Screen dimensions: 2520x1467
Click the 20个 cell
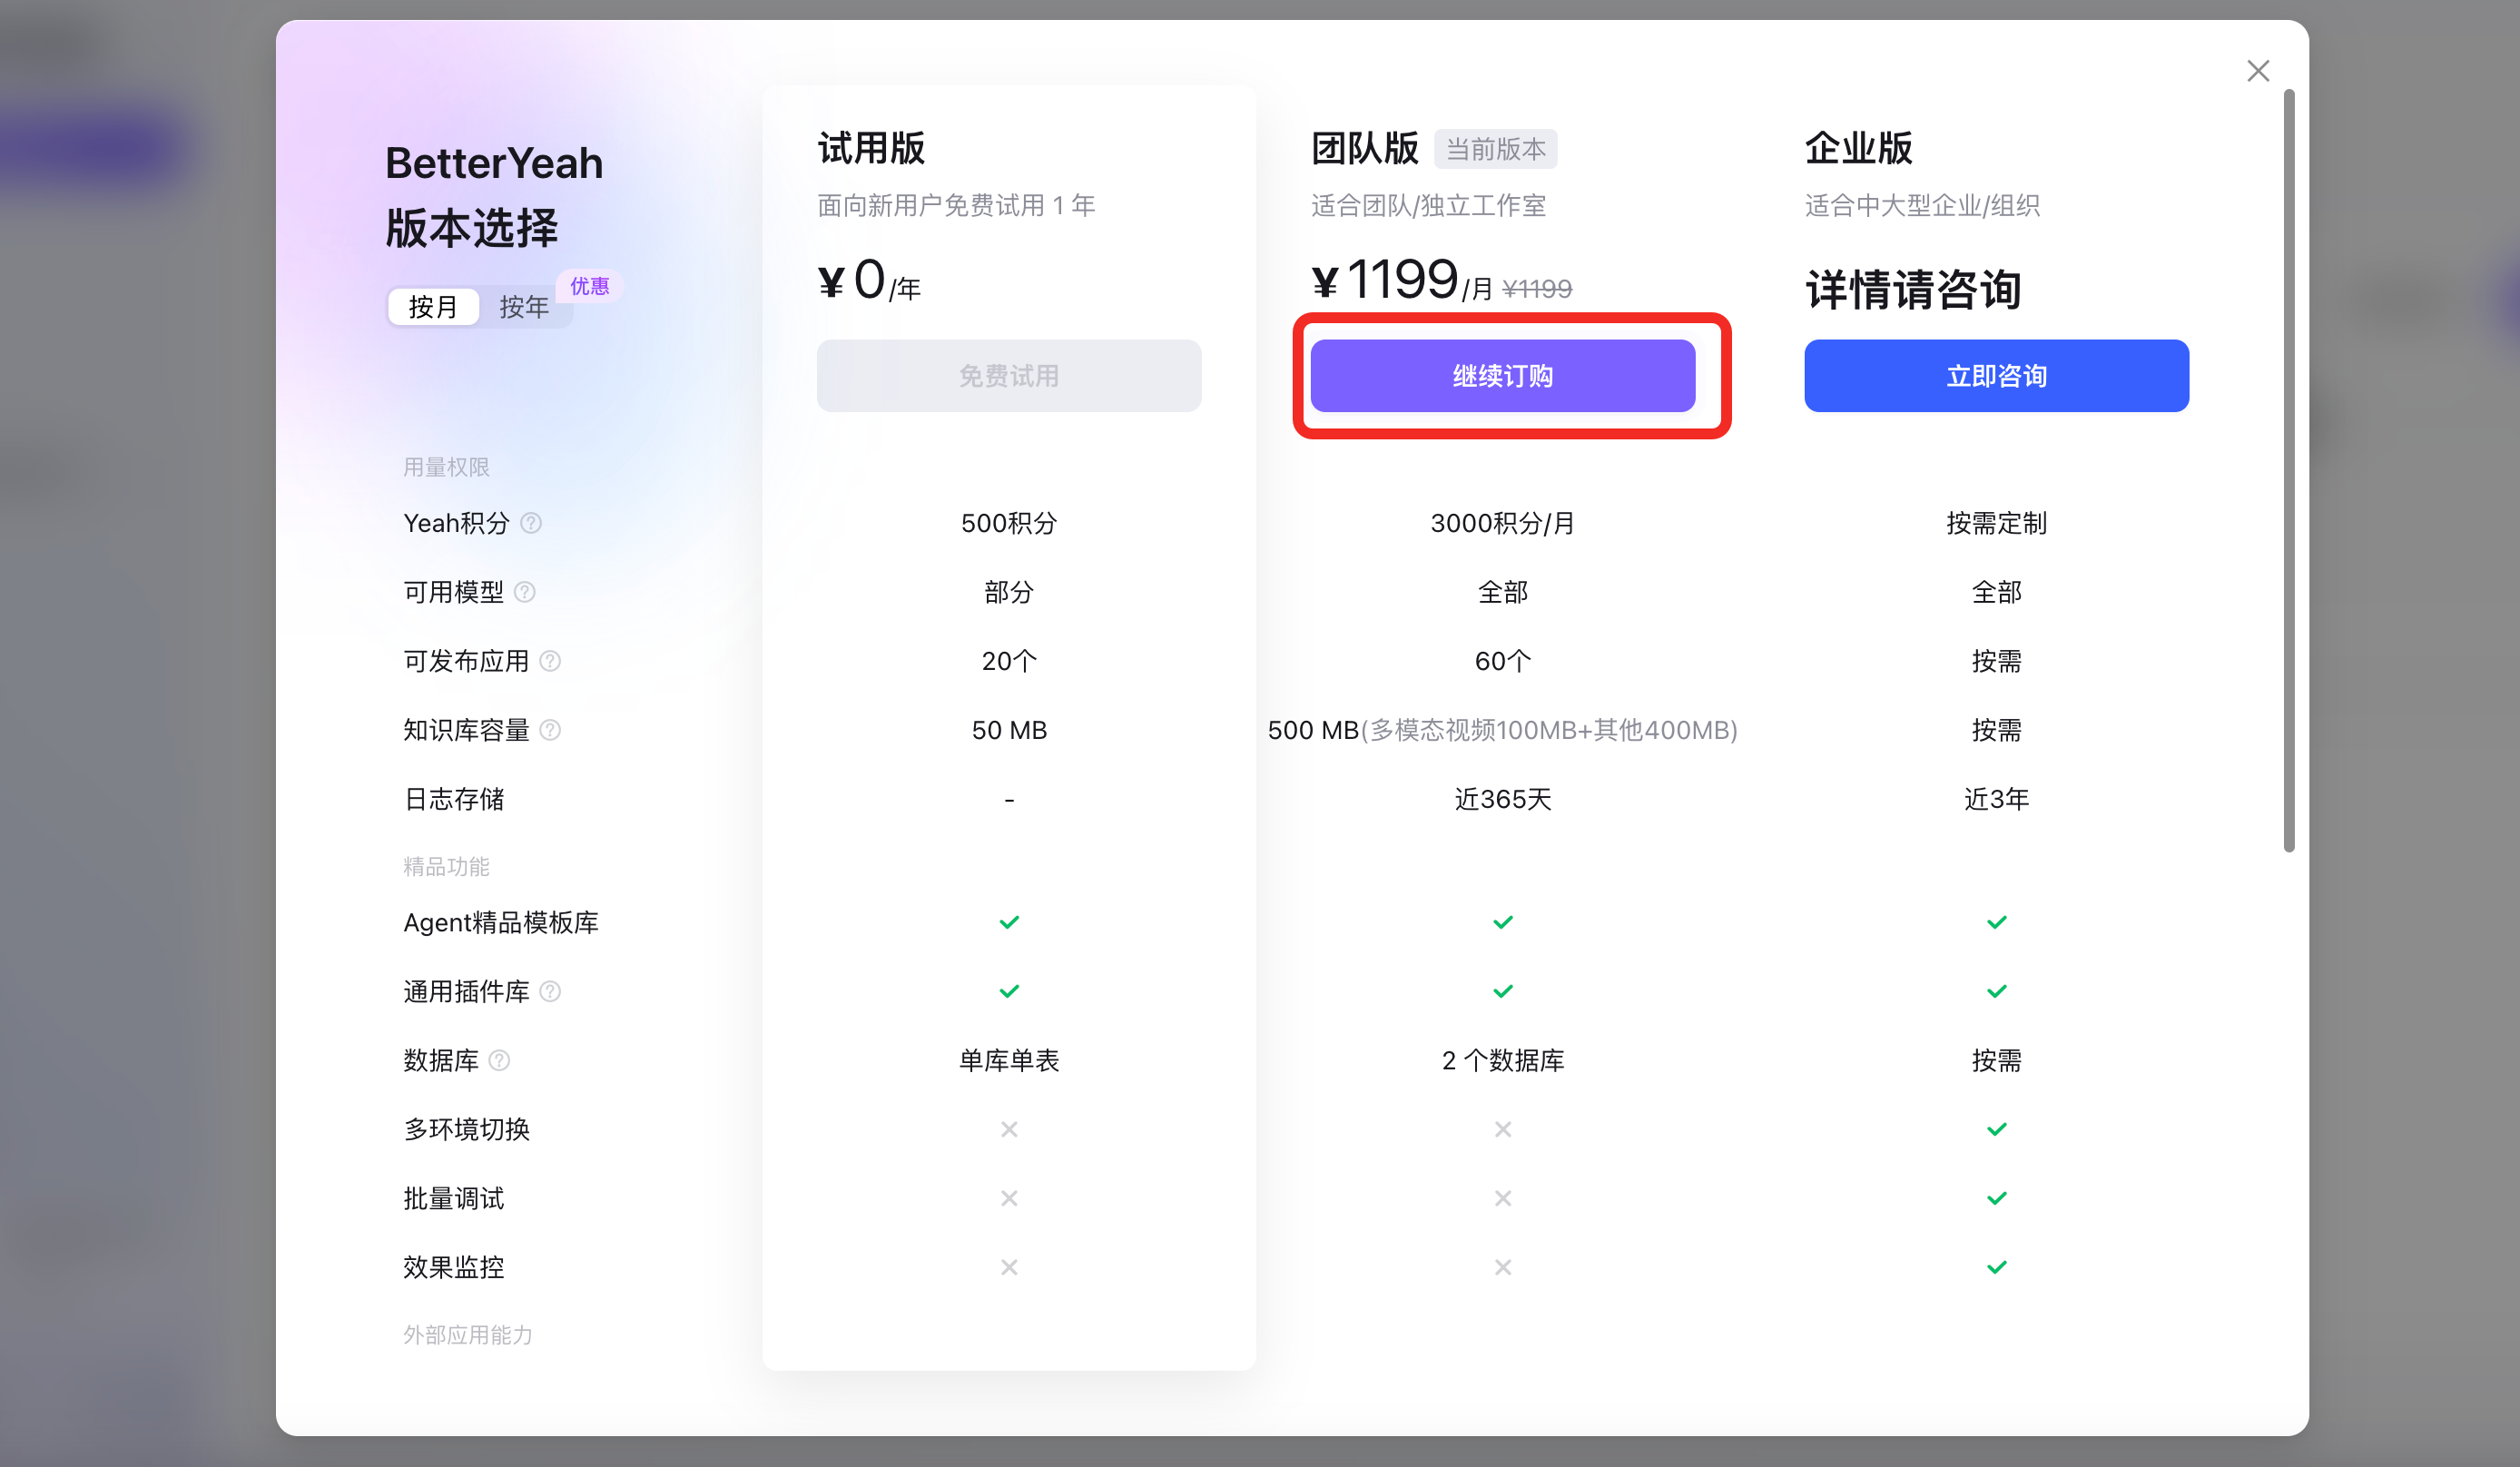[1008, 661]
